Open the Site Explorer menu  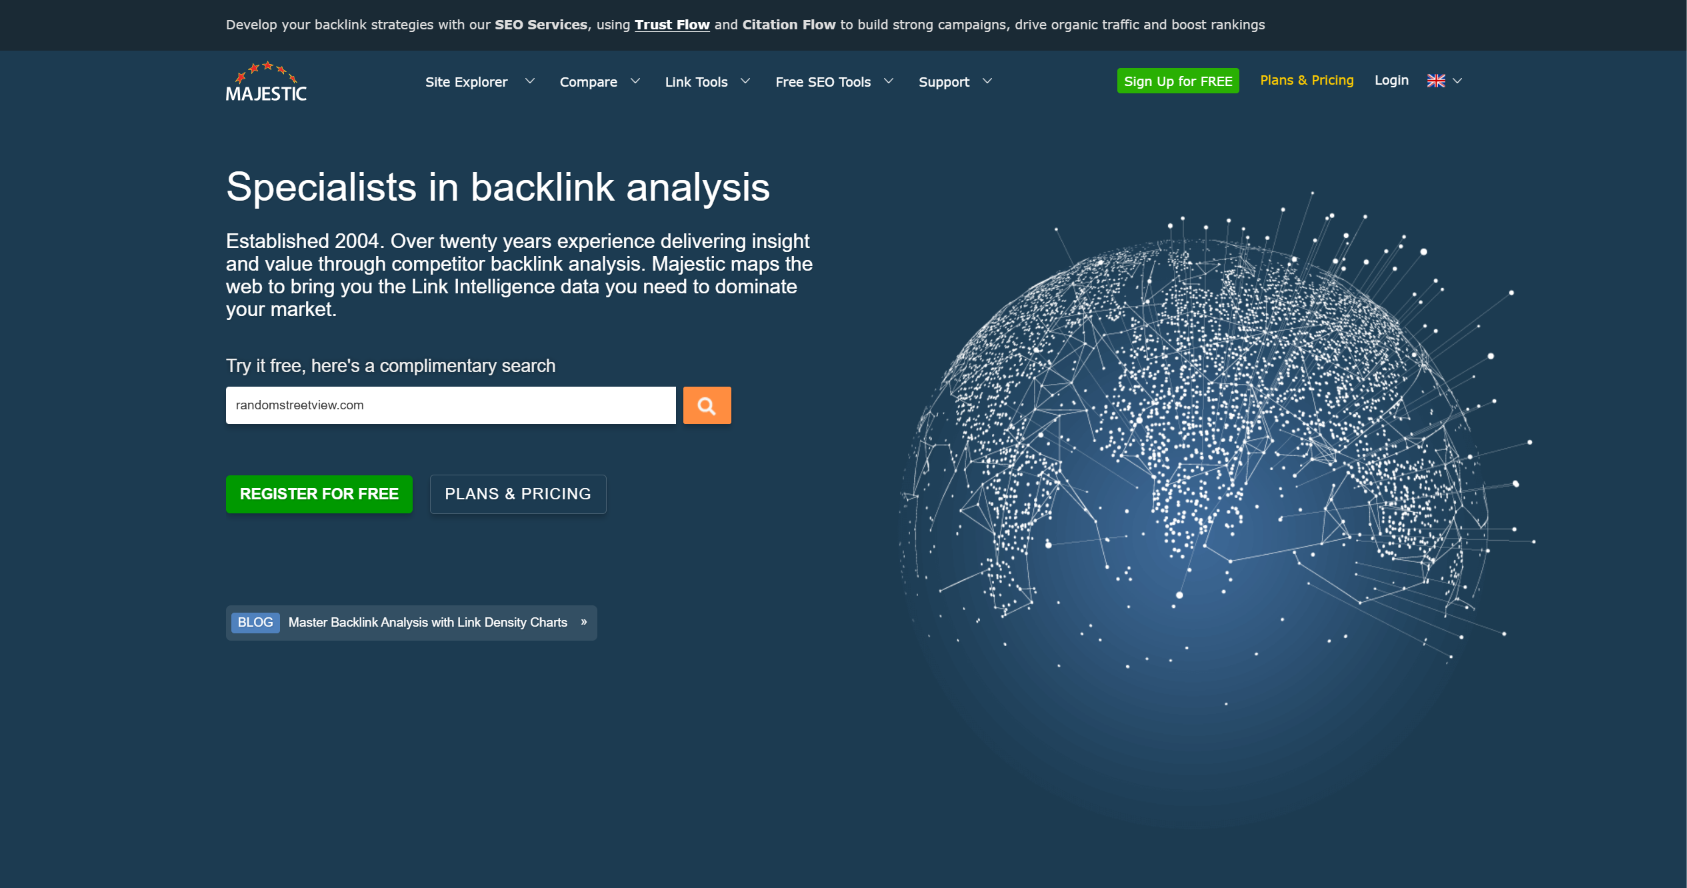pyautogui.click(x=466, y=82)
